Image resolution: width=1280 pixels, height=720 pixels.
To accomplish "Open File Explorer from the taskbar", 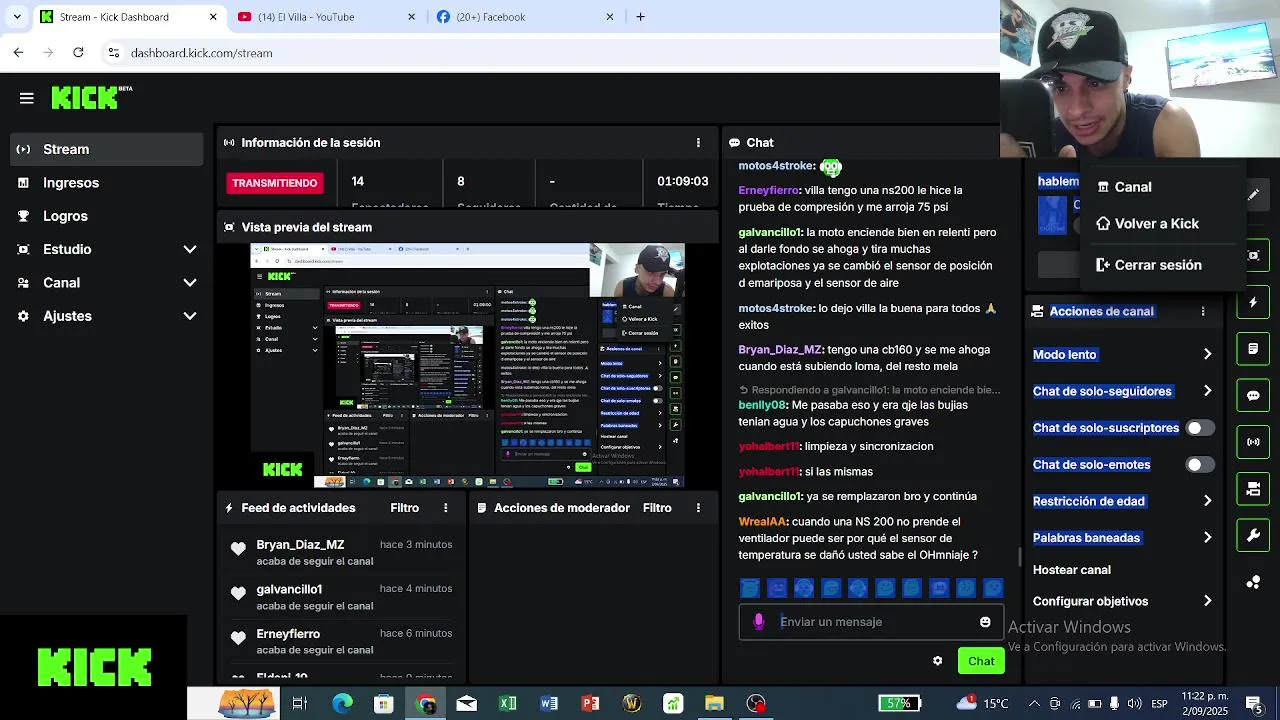I will pyautogui.click(x=714, y=704).
